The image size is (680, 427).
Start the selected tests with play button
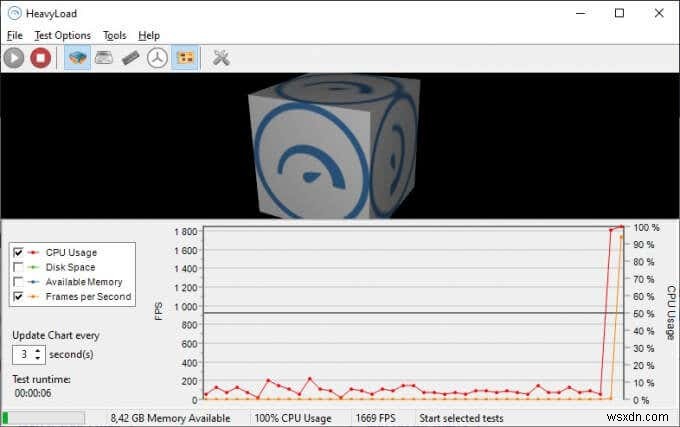(x=14, y=58)
